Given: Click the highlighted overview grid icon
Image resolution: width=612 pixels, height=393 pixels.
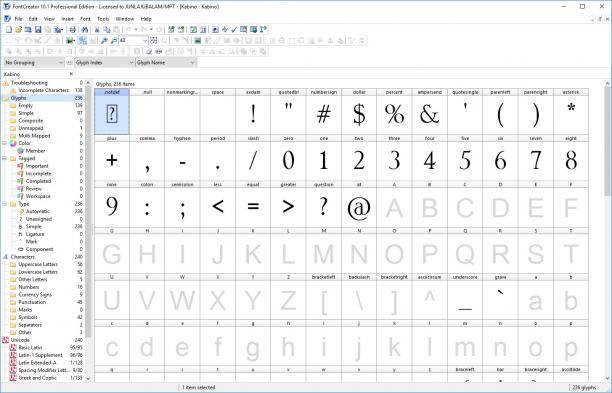Looking at the screenshot, I should point(82,41).
